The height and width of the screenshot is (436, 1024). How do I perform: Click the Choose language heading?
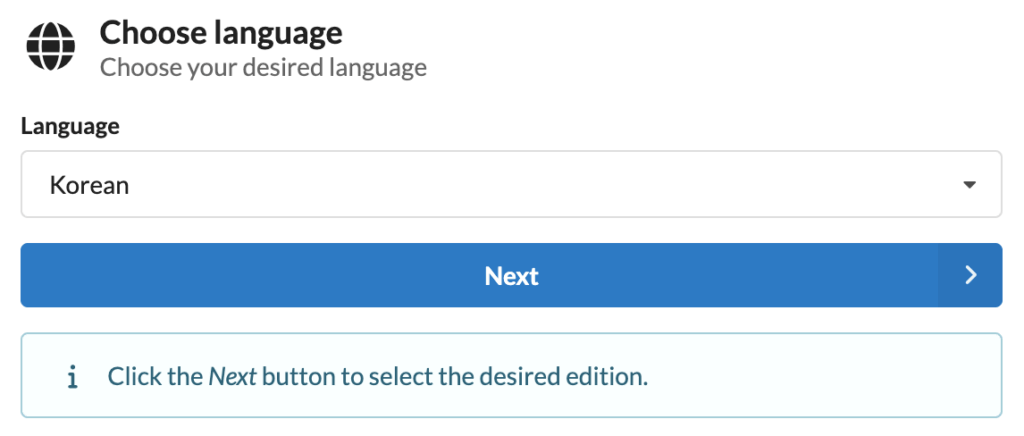click(221, 33)
